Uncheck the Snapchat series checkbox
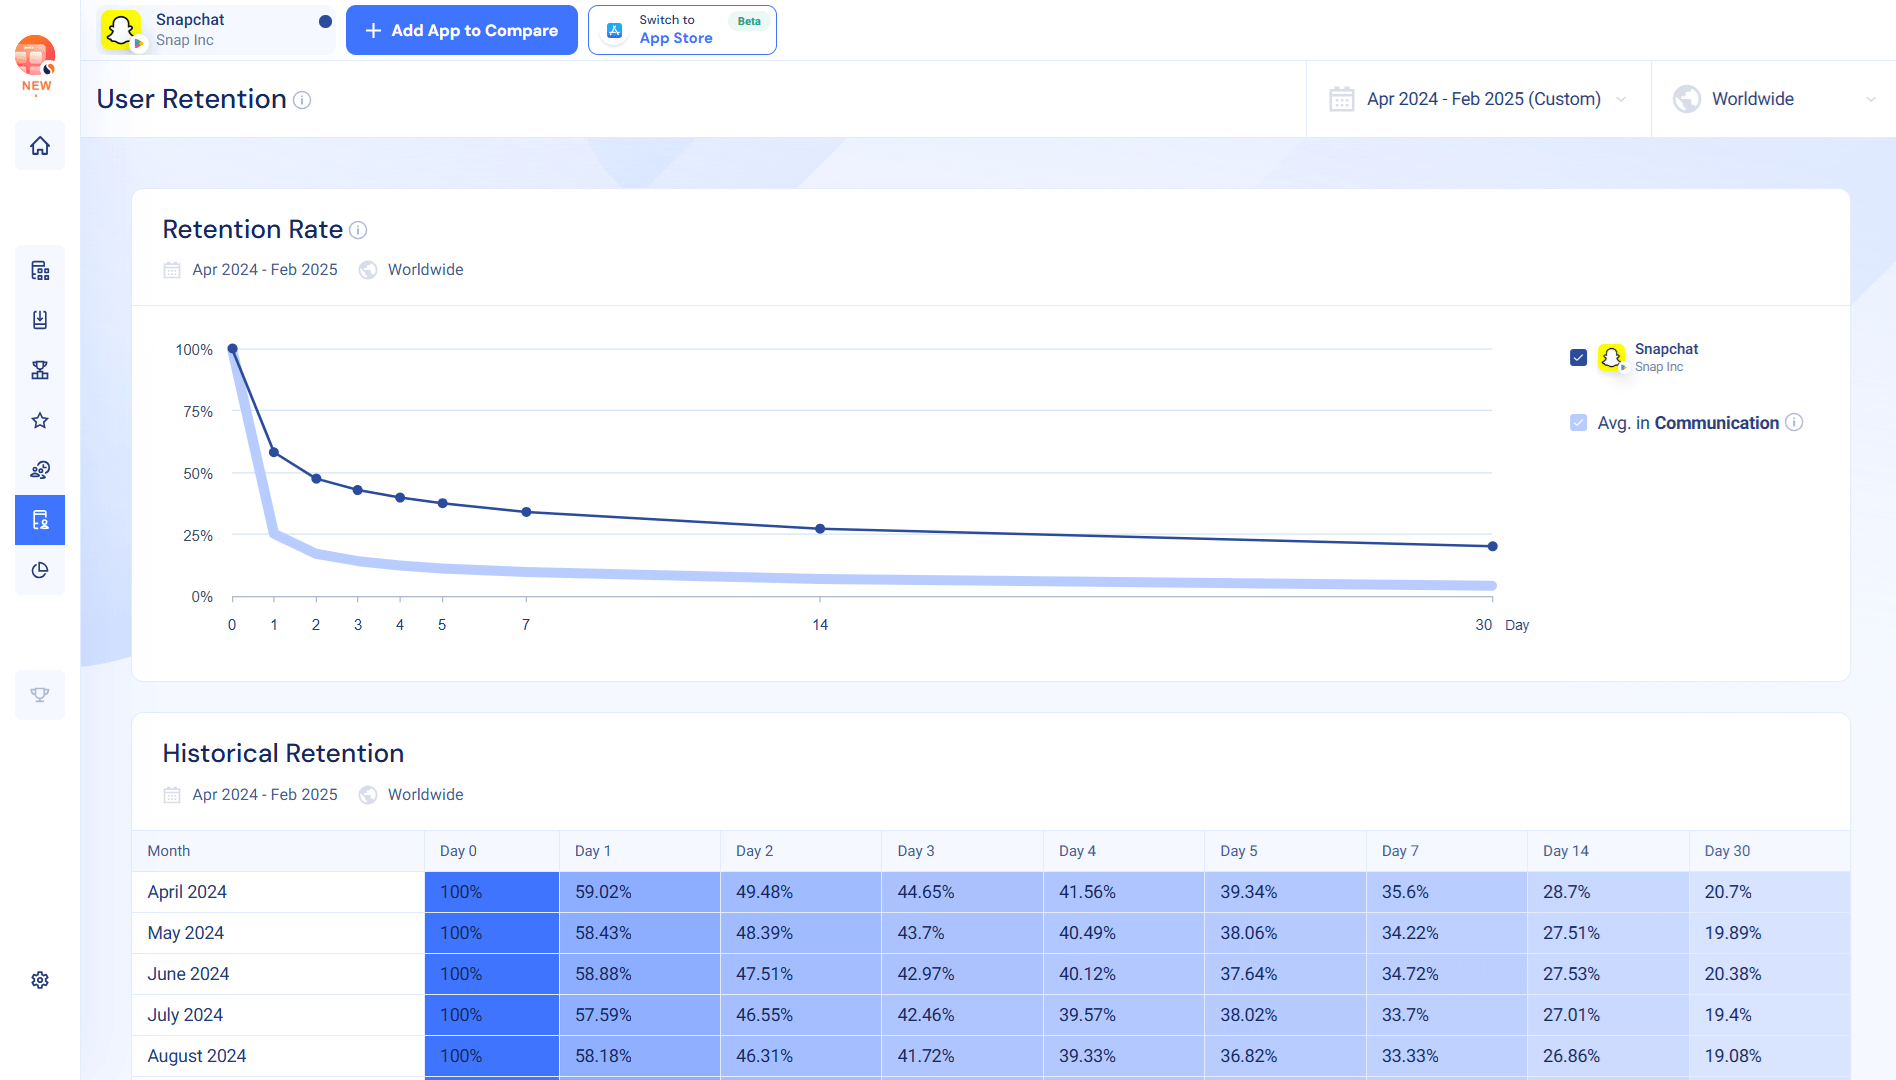Image resolution: width=1896 pixels, height=1080 pixels. coord(1578,357)
